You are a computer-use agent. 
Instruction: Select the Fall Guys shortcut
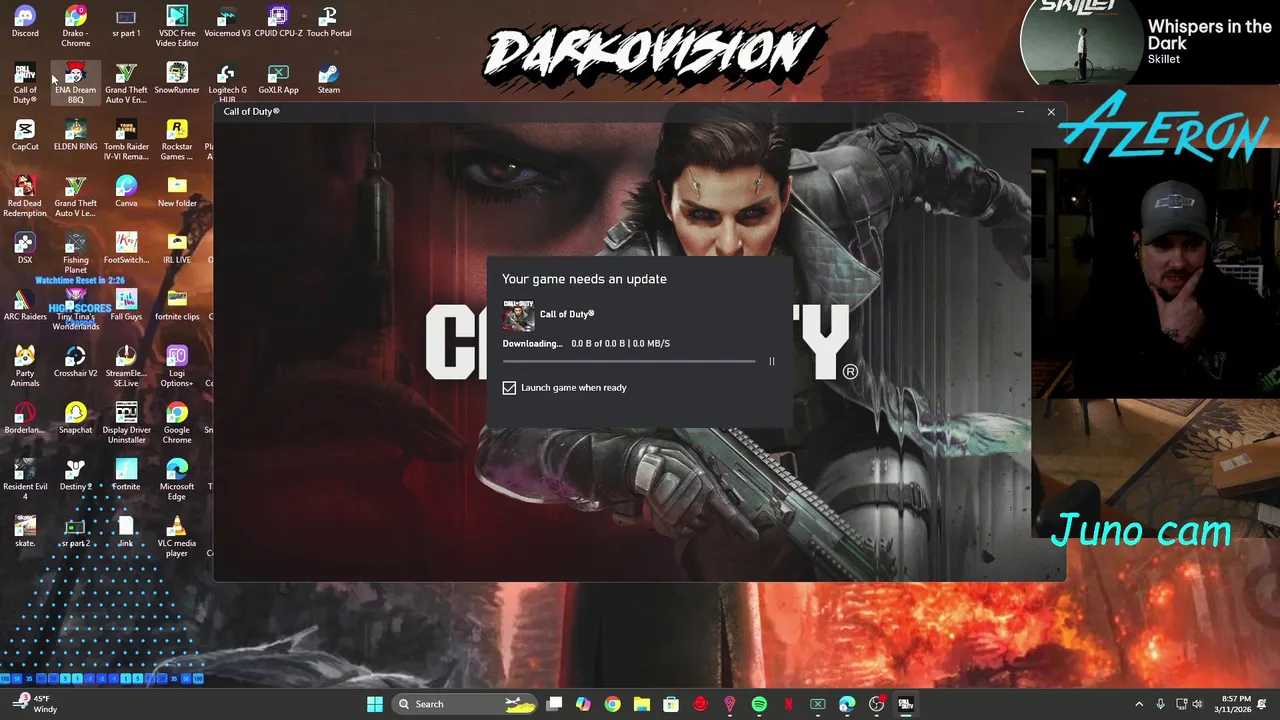[126, 305]
